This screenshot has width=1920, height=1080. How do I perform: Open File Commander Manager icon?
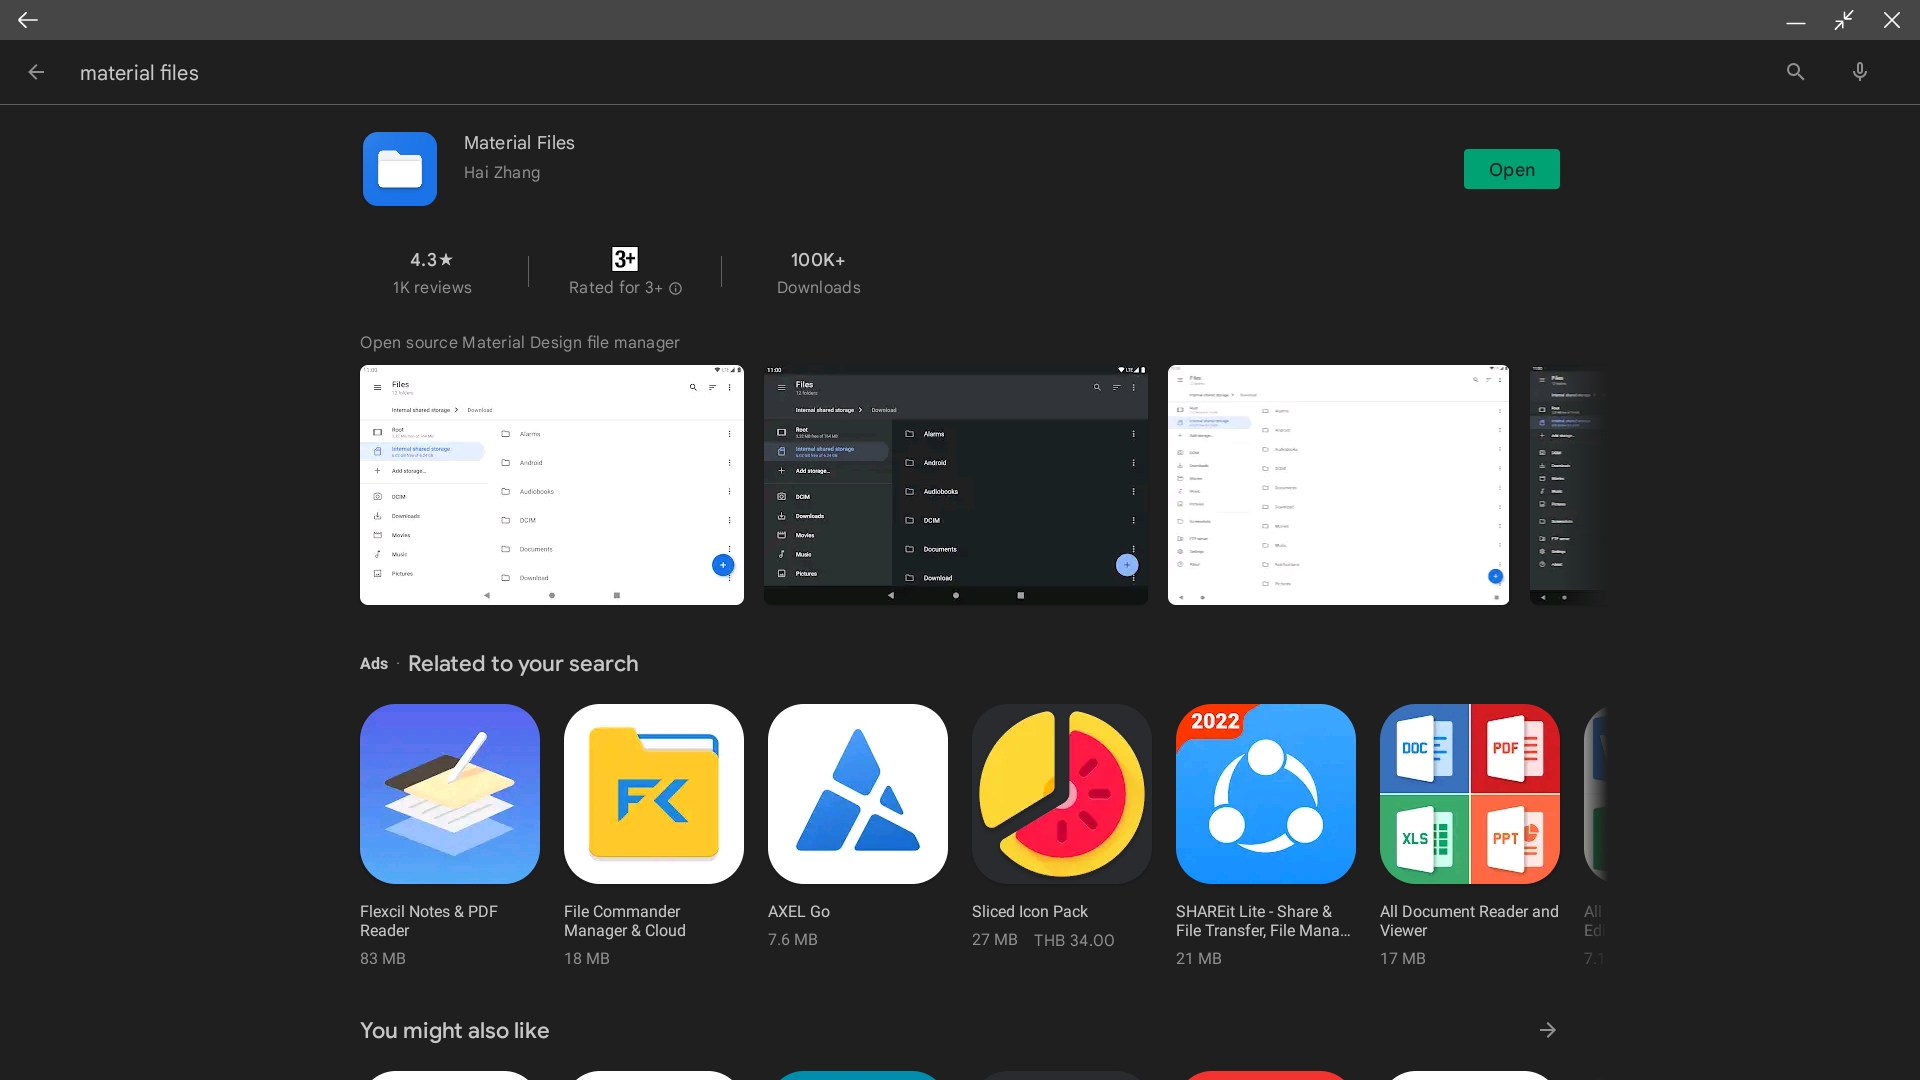(x=654, y=794)
